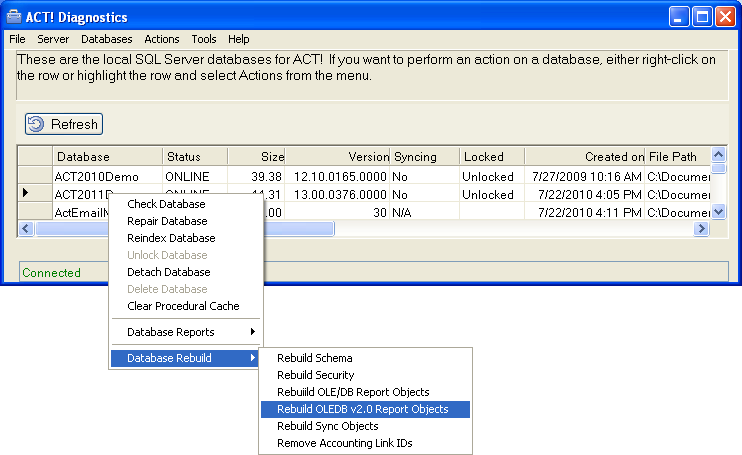Select Detach Database option
Image resolution: width=742 pixels, height=455 pixels.
tap(186, 272)
